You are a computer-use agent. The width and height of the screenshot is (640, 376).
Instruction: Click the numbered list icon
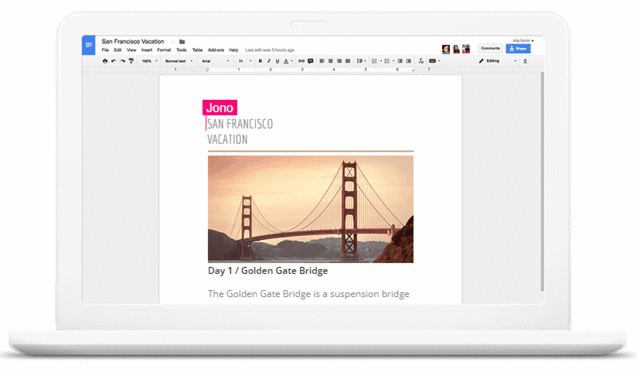[375, 61]
